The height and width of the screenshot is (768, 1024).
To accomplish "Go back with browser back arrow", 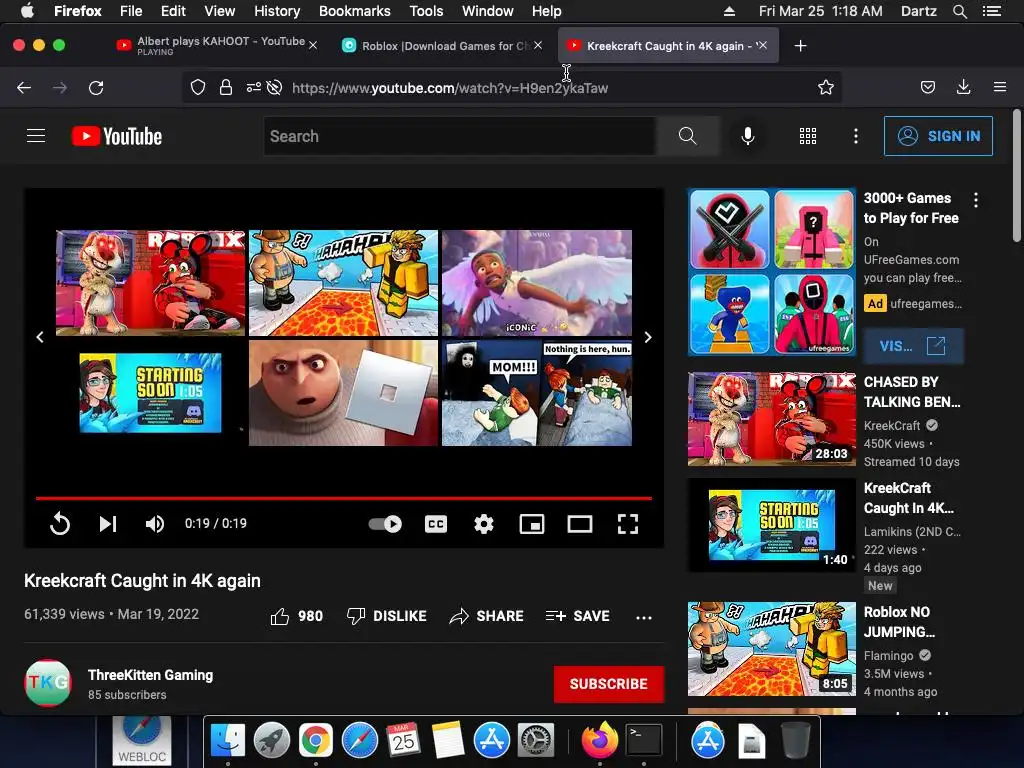I will [24, 88].
